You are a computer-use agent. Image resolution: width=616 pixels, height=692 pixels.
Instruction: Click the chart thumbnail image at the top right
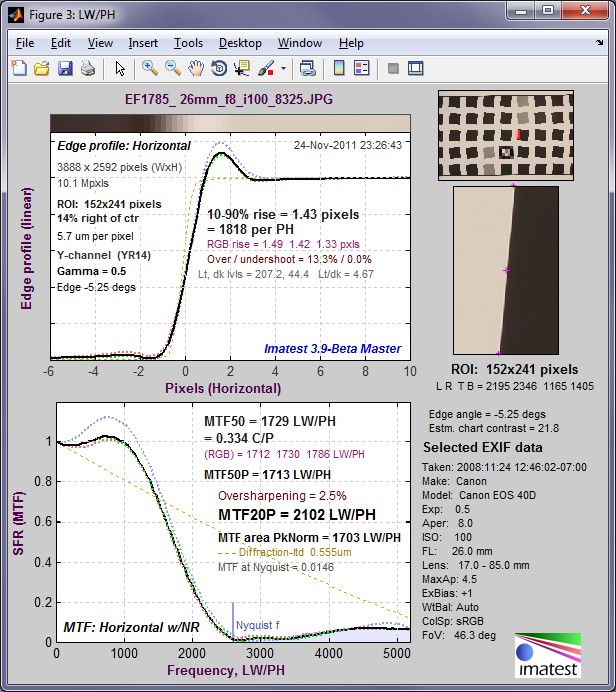coord(506,135)
